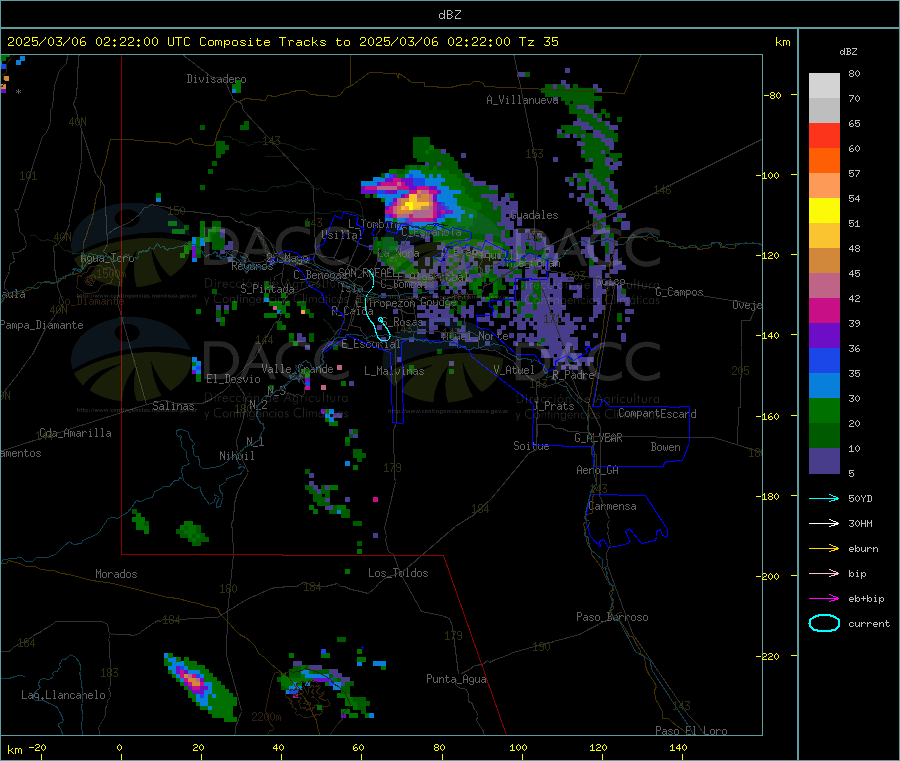The height and width of the screenshot is (761, 900).
Task: Click the 'J_Prats' place label
Action: [554, 406]
